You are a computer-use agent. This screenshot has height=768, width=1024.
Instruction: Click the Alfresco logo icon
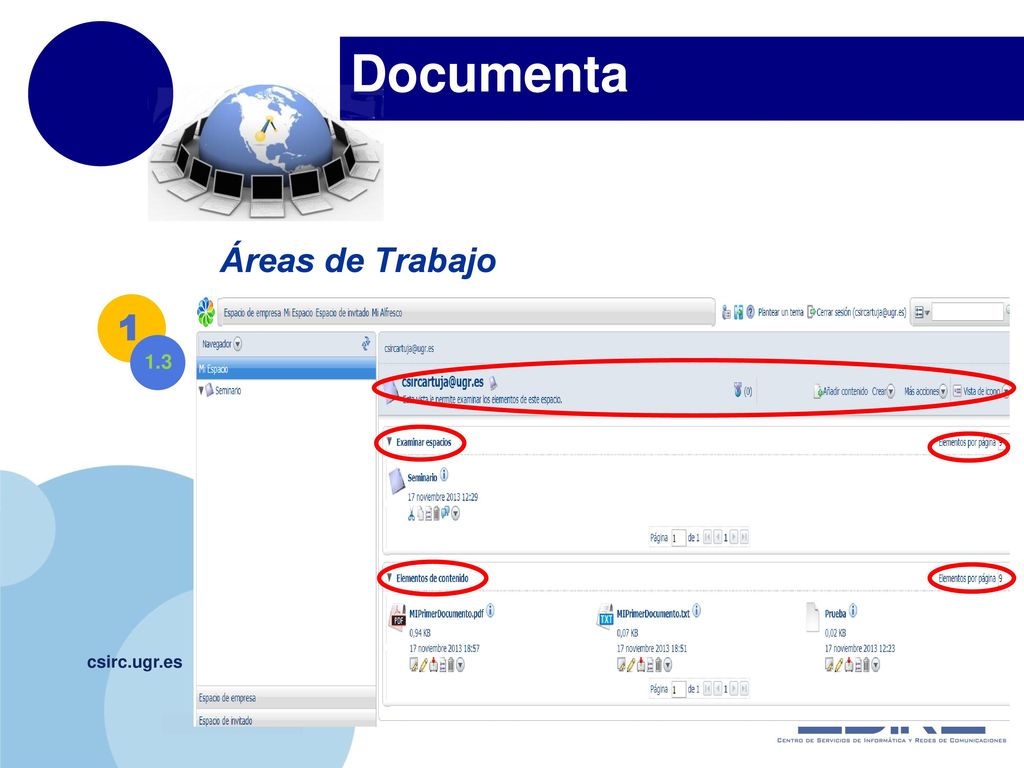206,312
